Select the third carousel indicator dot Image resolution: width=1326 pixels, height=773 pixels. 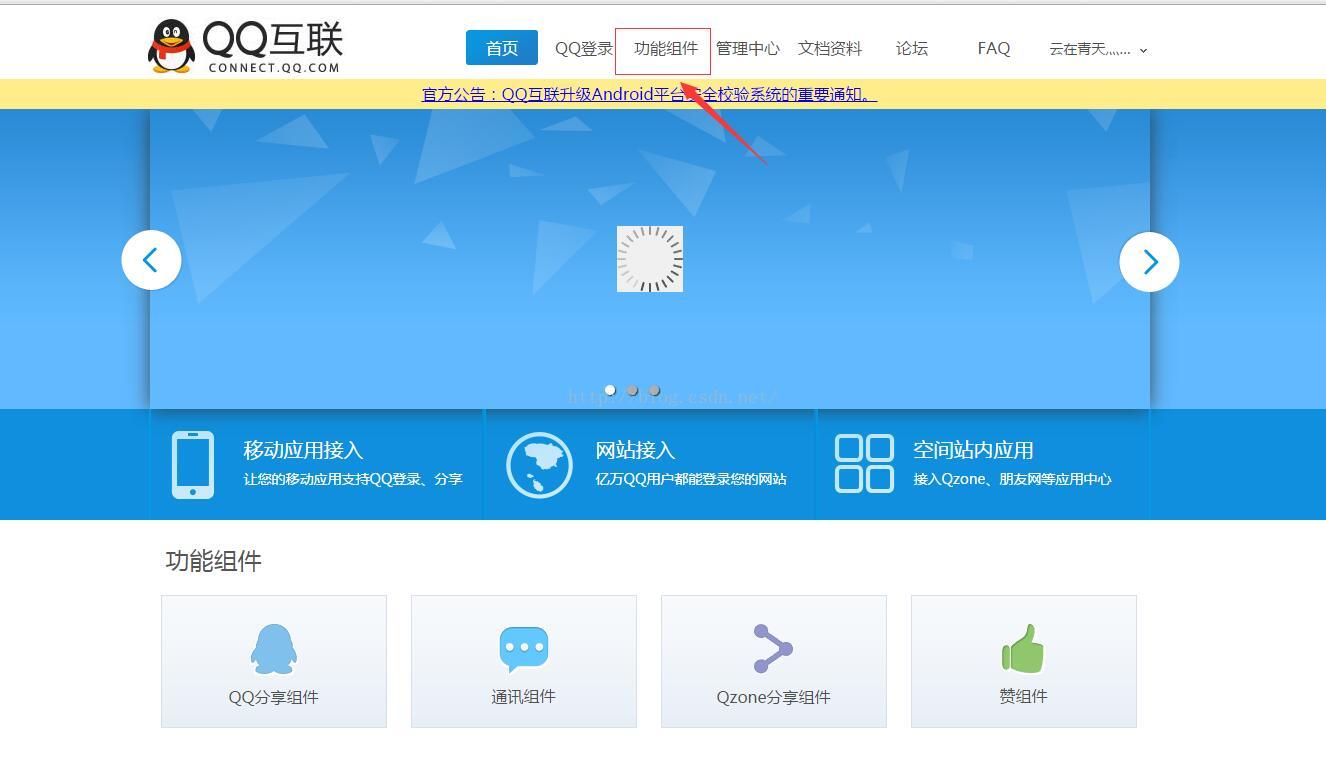point(654,390)
